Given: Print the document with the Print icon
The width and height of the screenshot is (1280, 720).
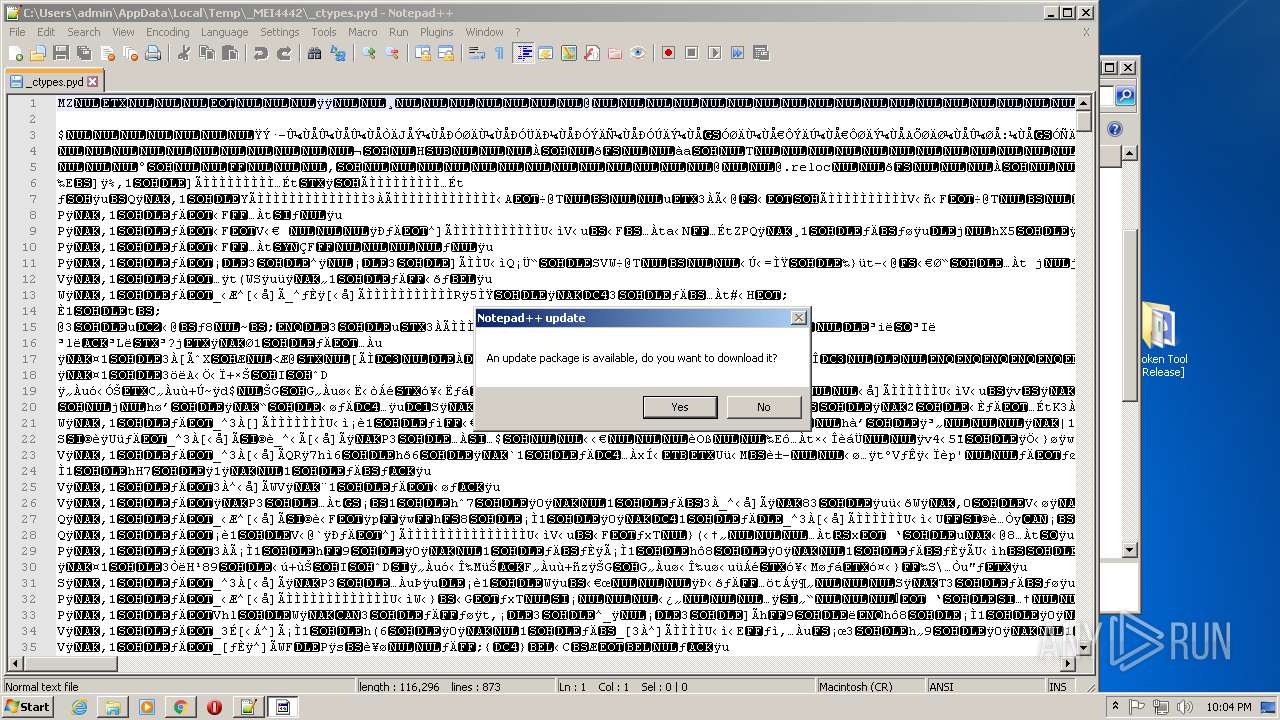Looking at the screenshot, I should (152, 53).
